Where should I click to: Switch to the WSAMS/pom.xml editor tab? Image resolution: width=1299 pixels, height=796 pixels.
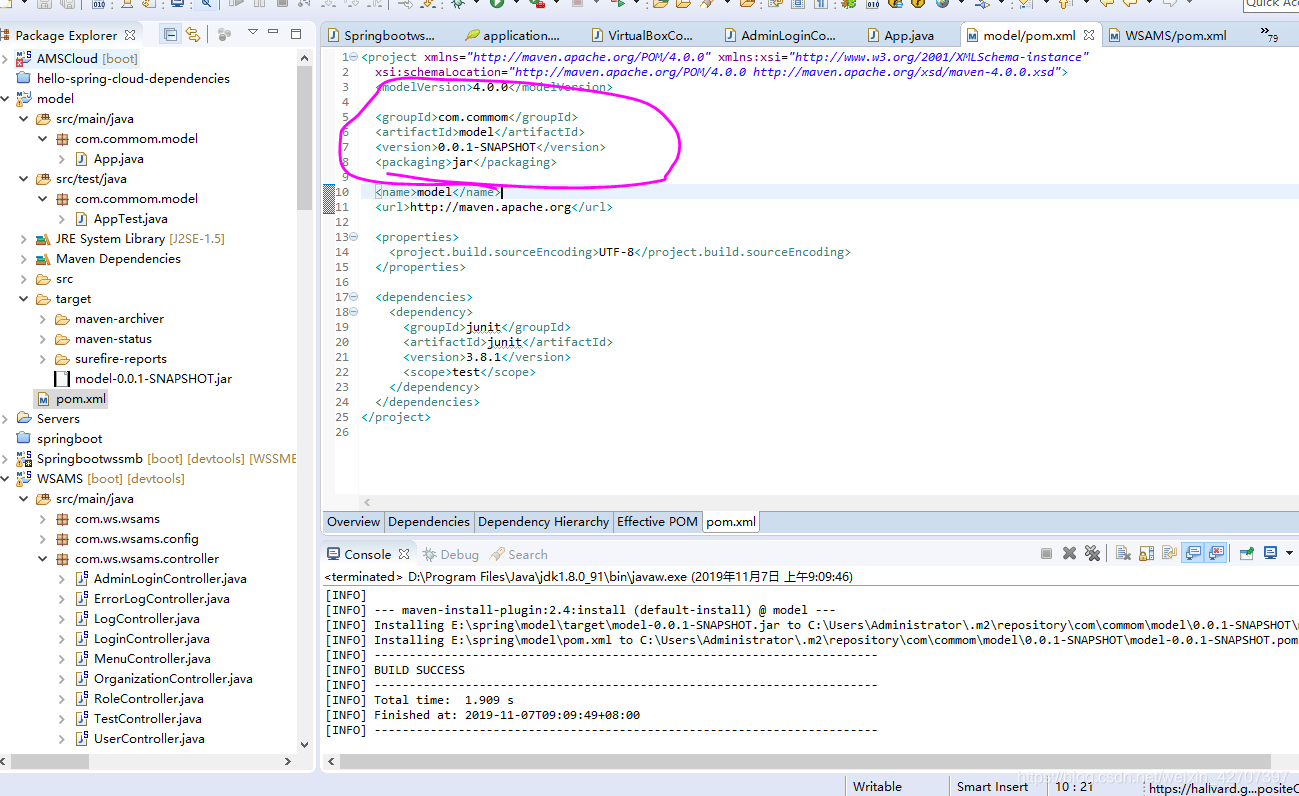1168,35
